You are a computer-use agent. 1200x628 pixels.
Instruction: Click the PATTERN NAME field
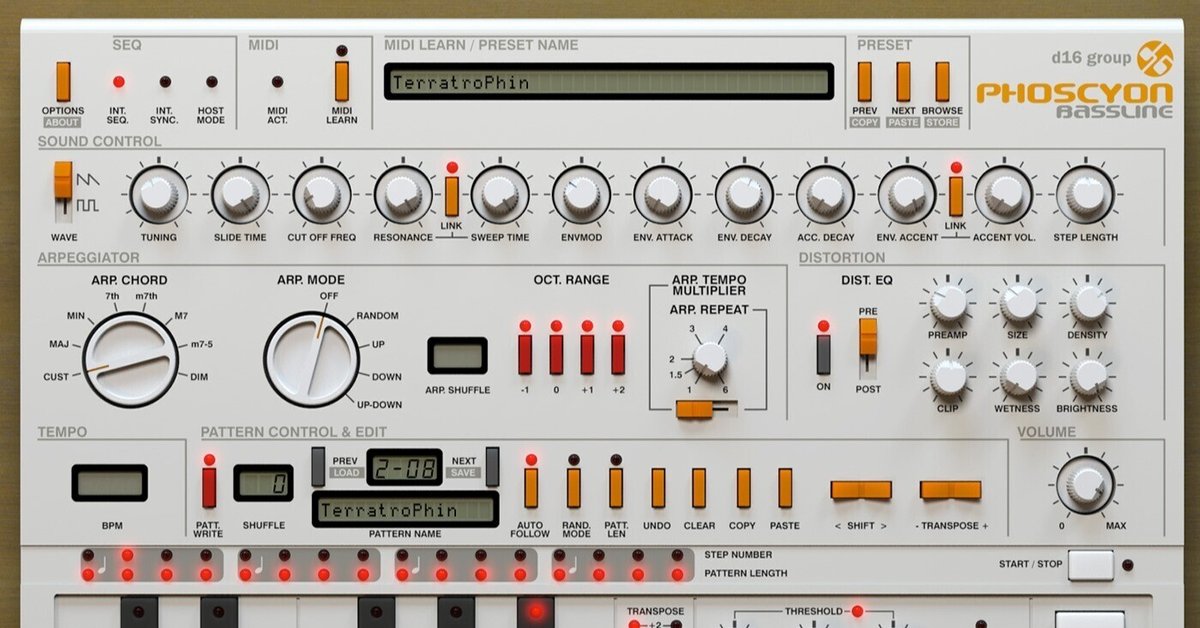point(405,510)
